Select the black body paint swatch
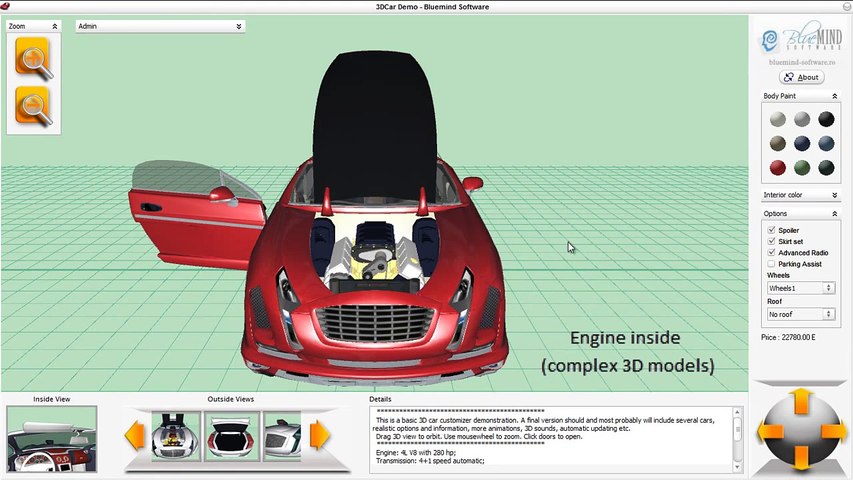 (826, 119)
